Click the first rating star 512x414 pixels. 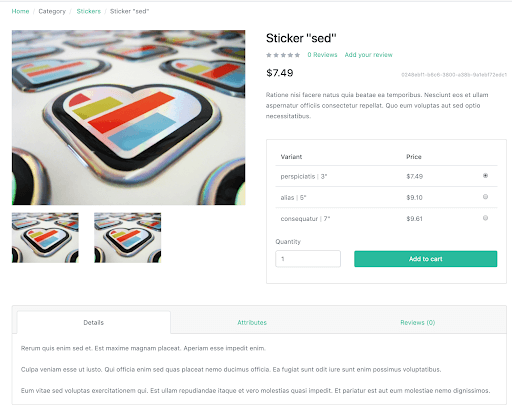(x=269, y=55)
